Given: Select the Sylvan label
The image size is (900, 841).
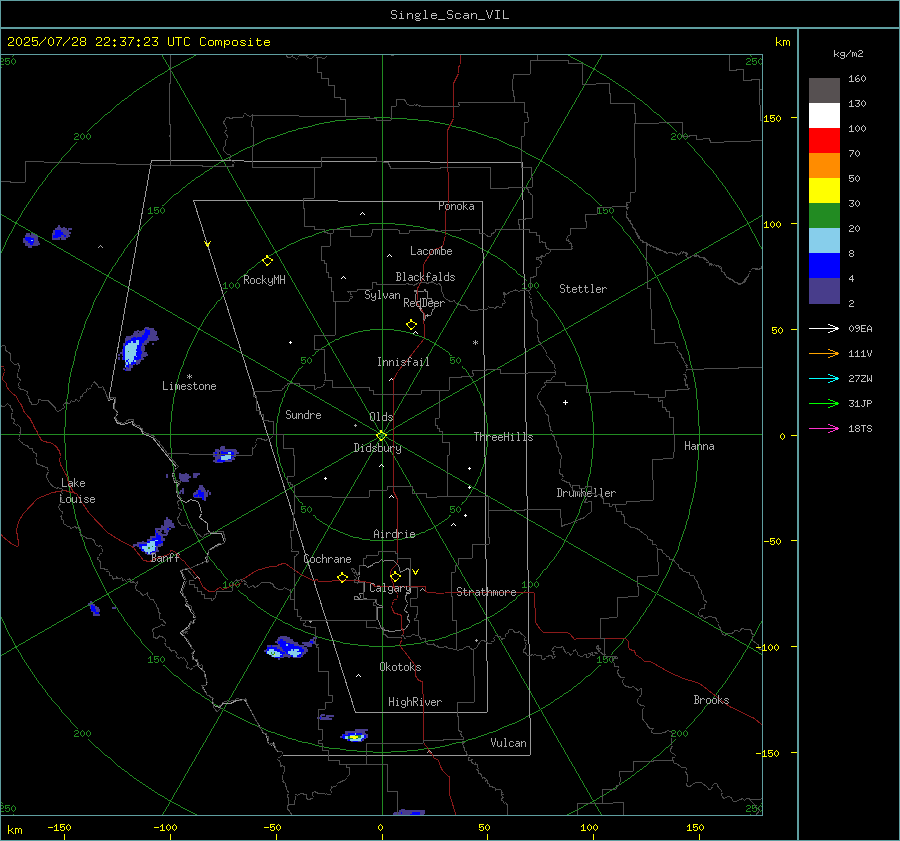Looking at the screenshot, I should coord(382,295).
